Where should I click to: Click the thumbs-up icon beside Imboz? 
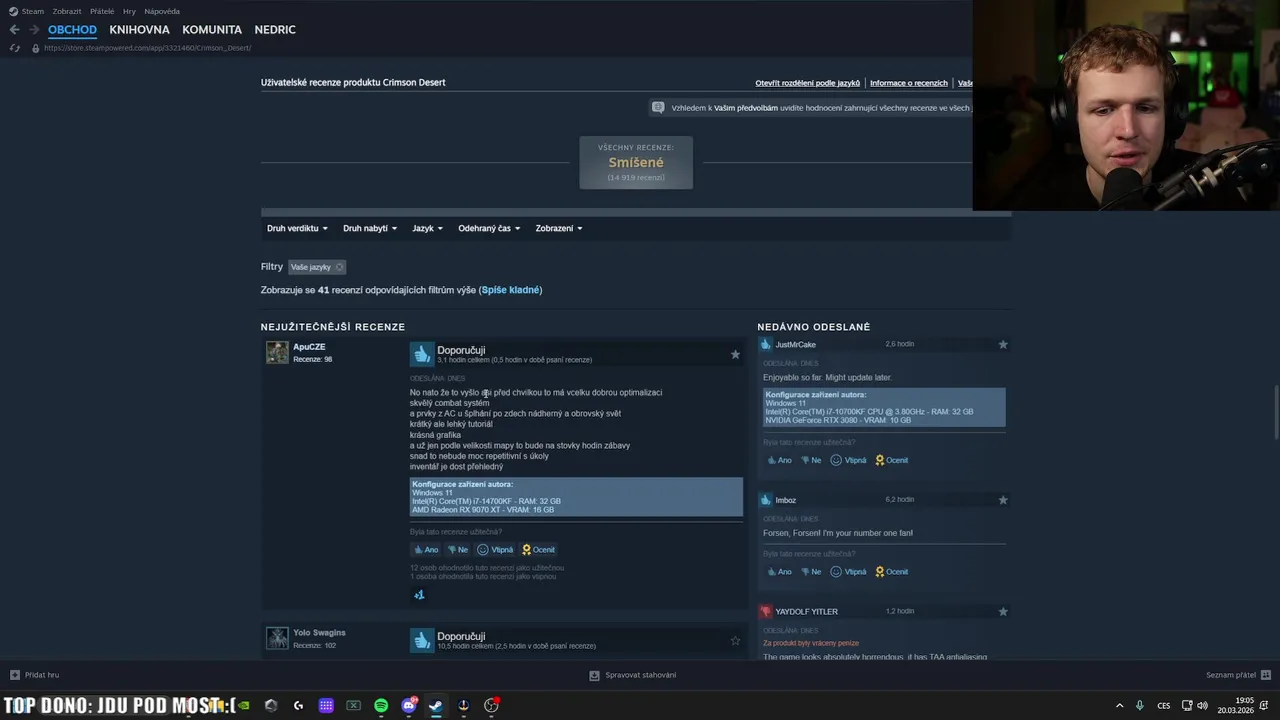(766, 500)
